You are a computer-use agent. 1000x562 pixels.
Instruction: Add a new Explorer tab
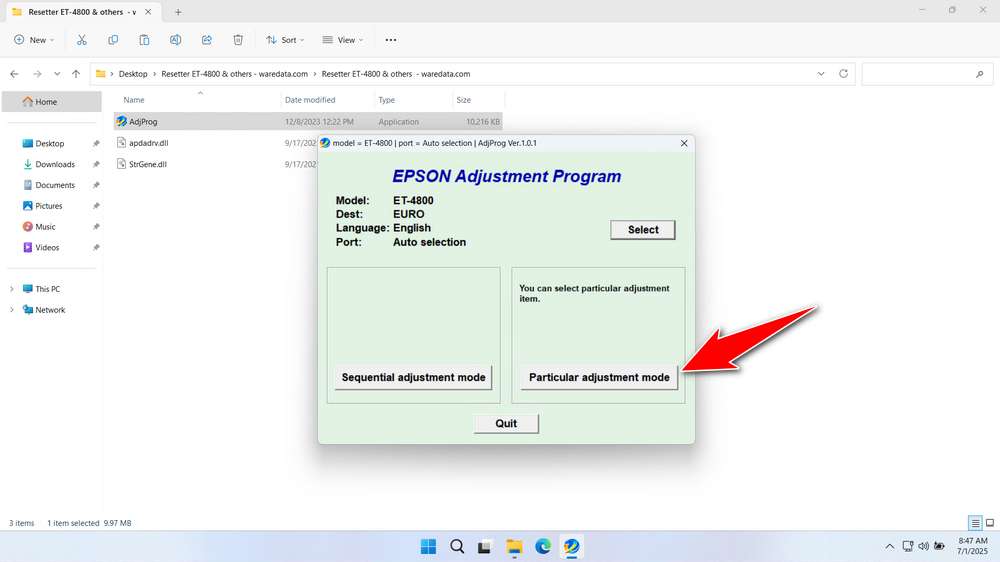pos(178,11)
